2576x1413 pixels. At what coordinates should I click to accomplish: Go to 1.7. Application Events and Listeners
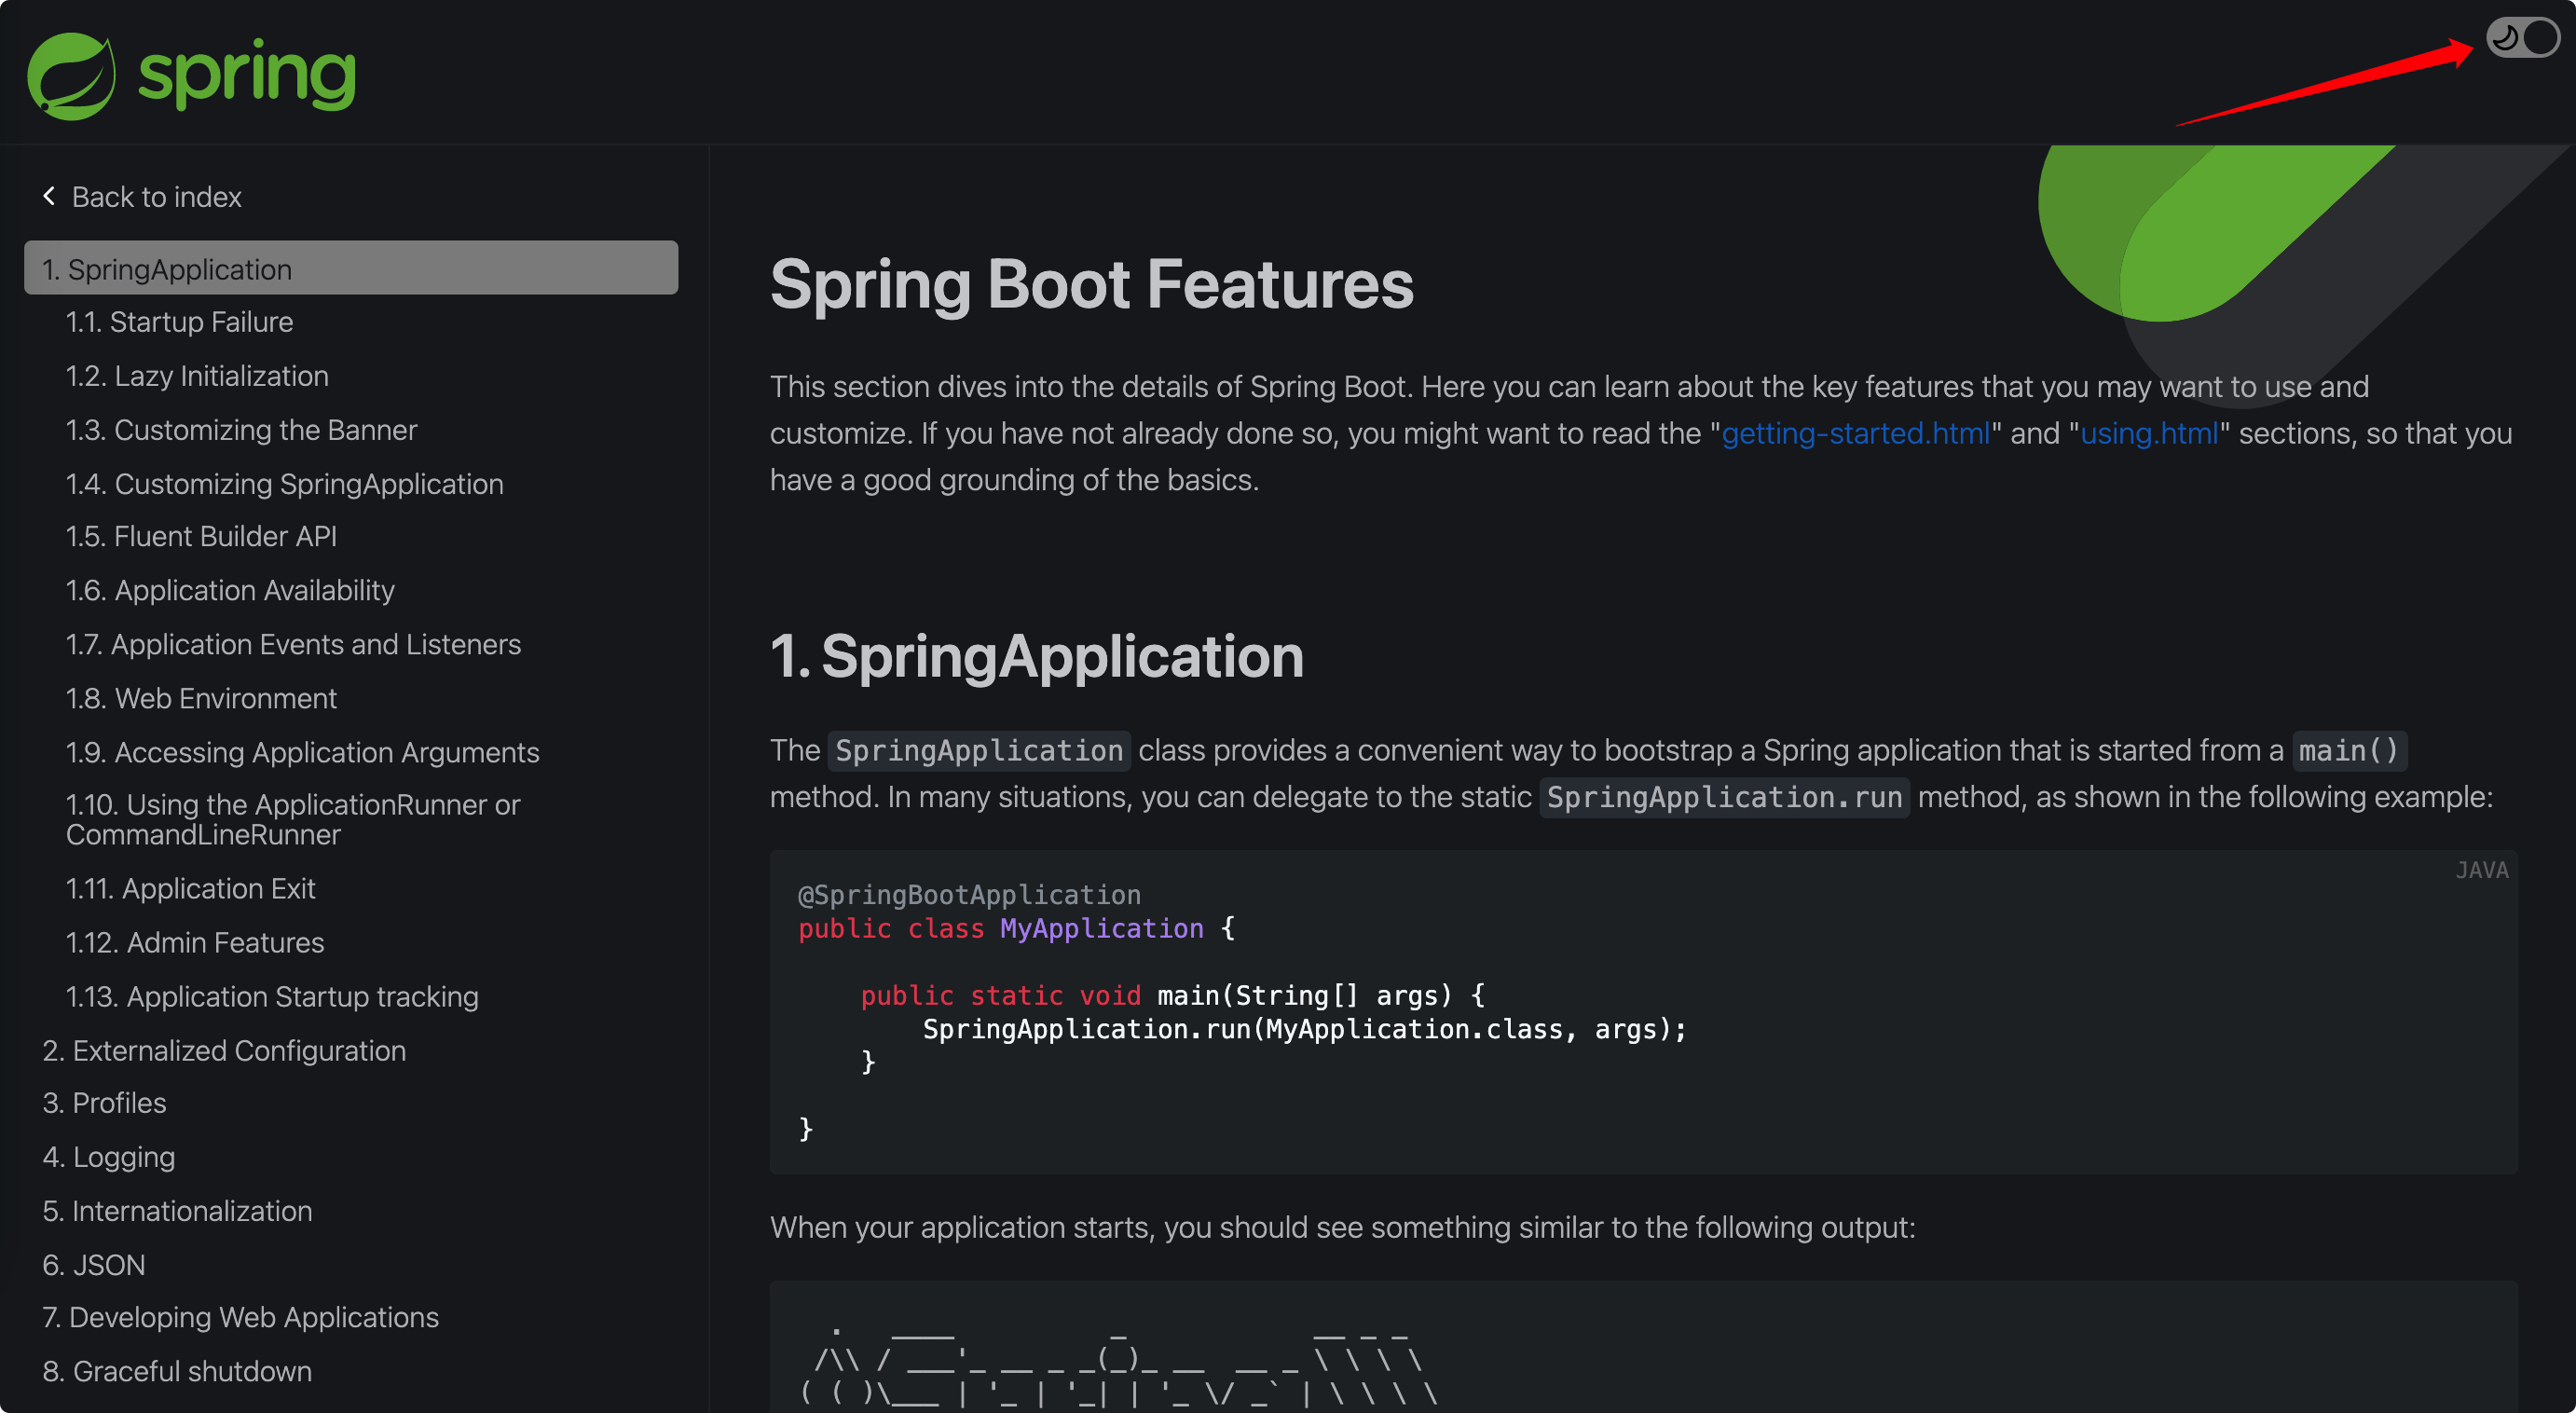tap(293, 644)
